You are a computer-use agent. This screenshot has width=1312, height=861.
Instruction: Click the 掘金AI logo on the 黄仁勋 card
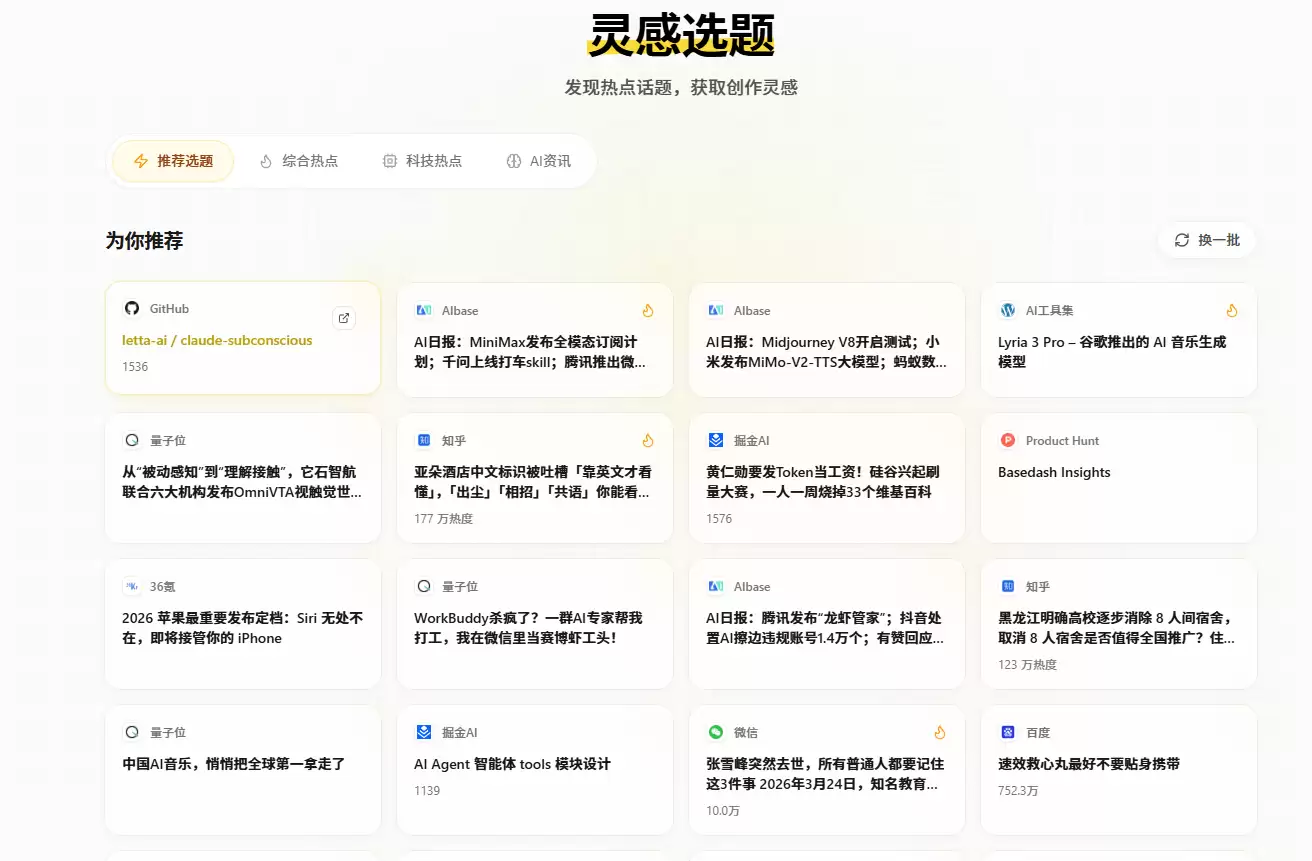tap(716, 440)
